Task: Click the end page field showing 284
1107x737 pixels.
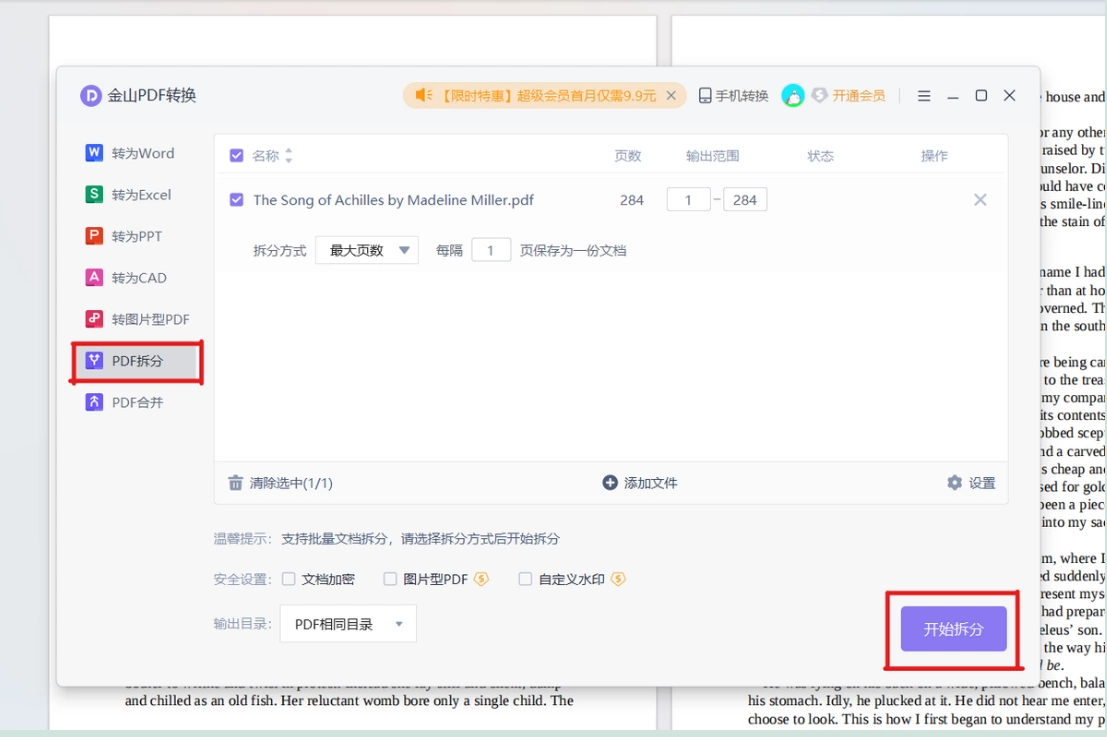Action: pos(745,200)
